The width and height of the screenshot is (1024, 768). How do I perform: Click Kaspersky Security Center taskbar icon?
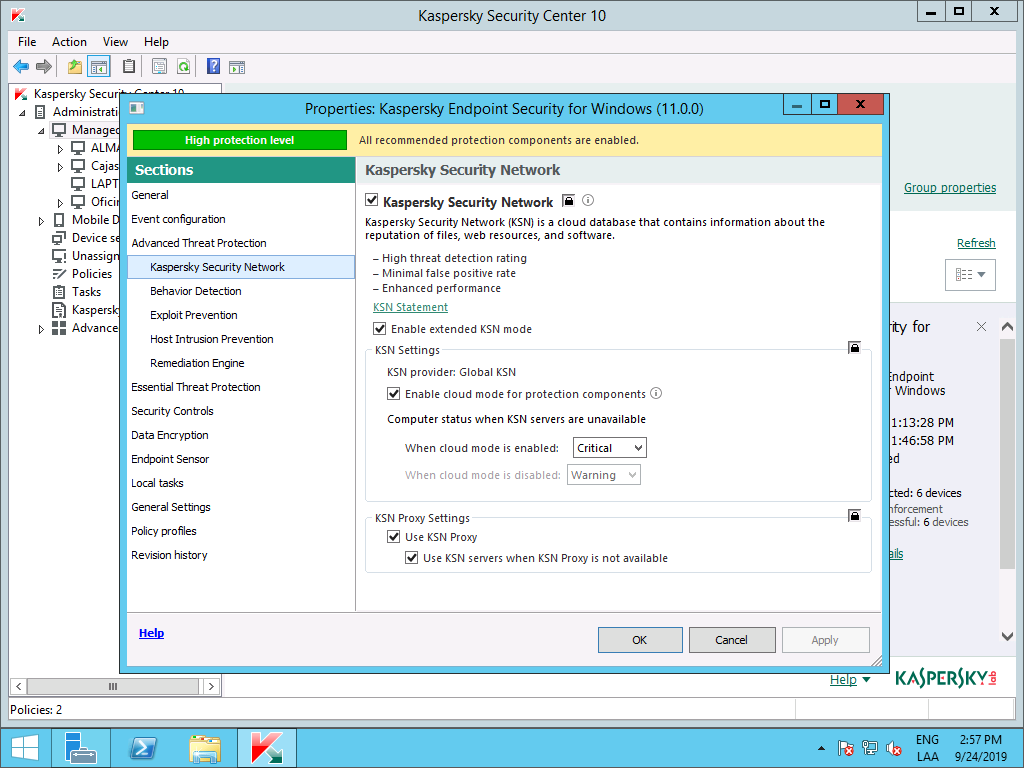[x=266, y=748]
